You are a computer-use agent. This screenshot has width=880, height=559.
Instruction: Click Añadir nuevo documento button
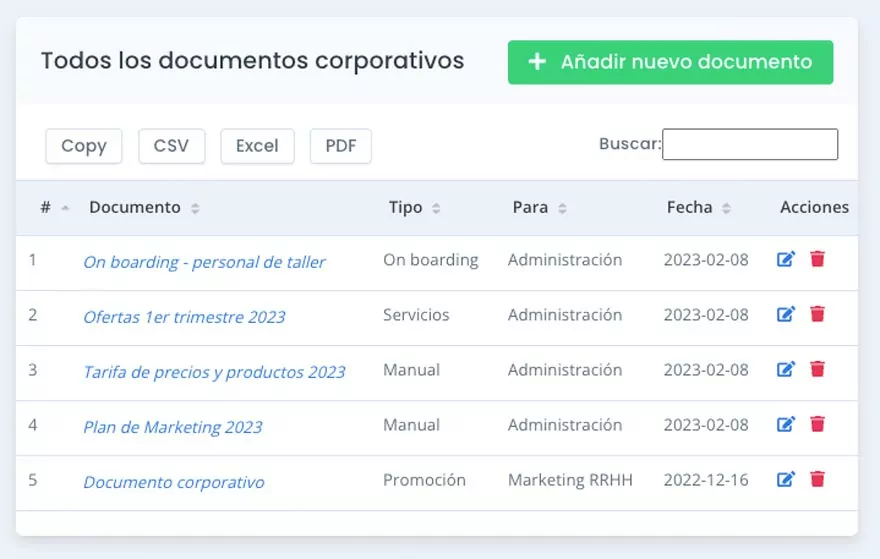(670, 62)
